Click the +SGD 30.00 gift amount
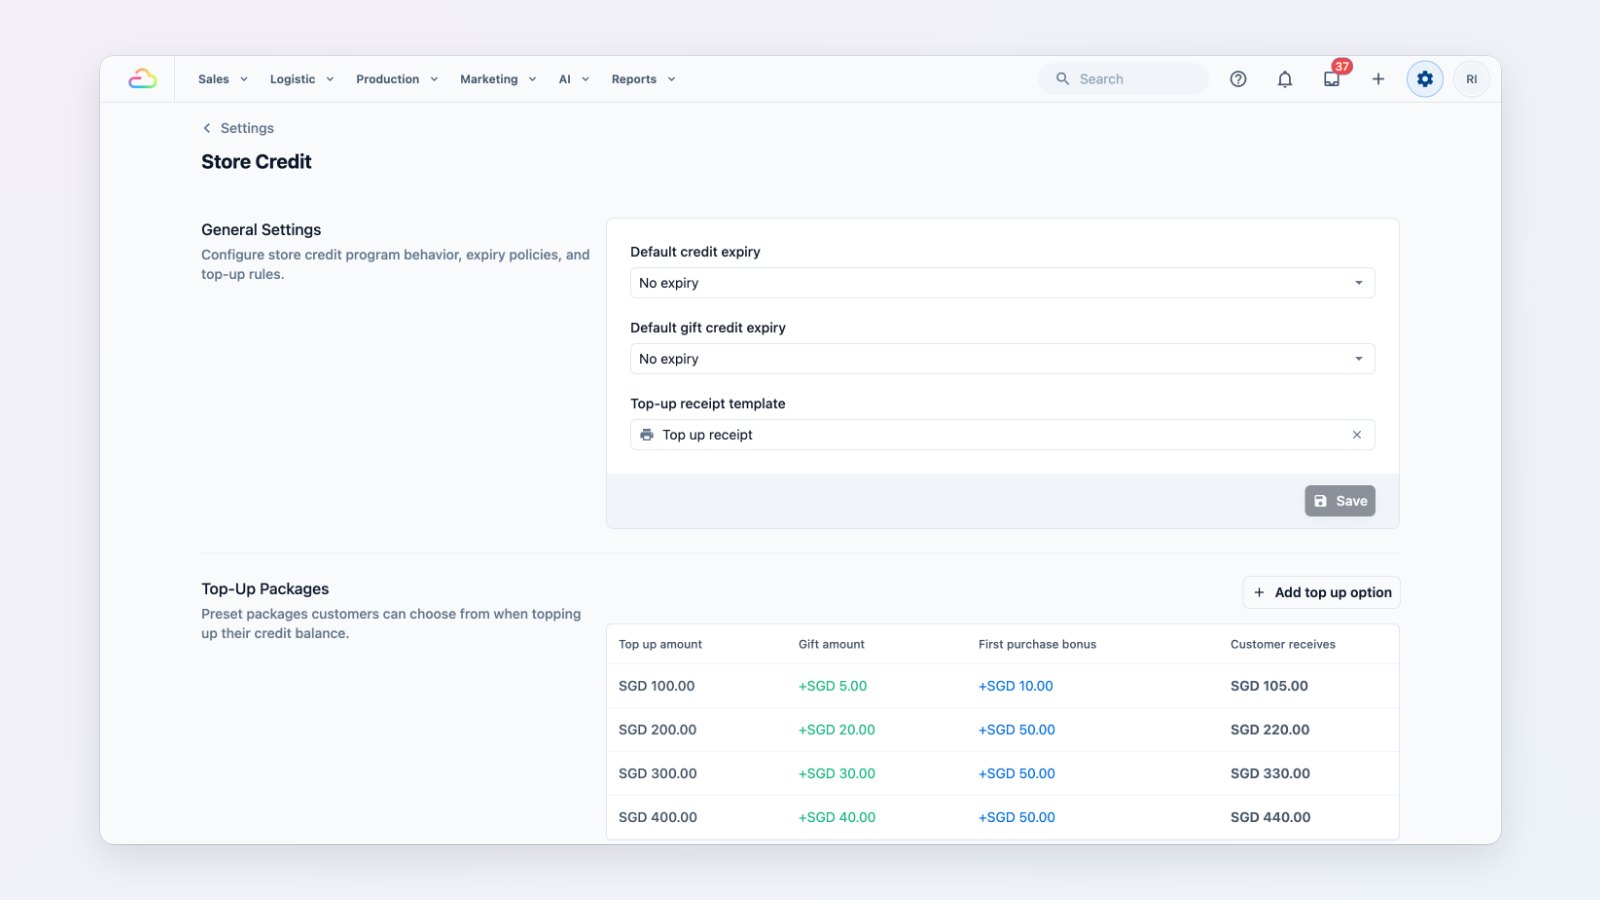This screenshot has width=1600, height=900. (837, 774)
